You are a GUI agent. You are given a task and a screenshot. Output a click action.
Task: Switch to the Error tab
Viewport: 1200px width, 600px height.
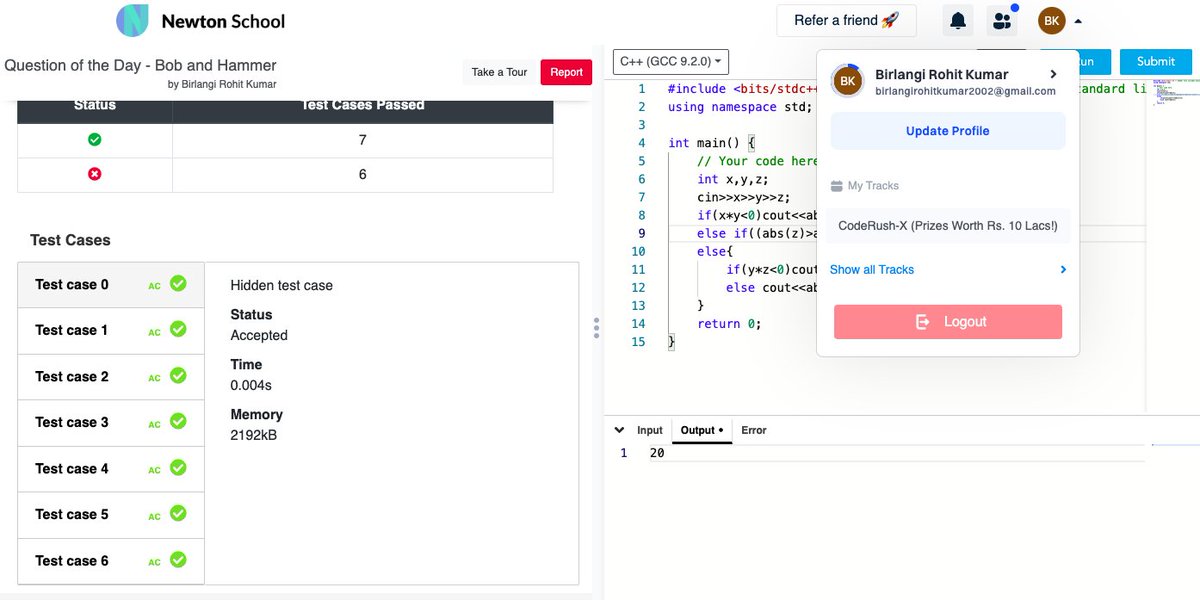[754, 430]
